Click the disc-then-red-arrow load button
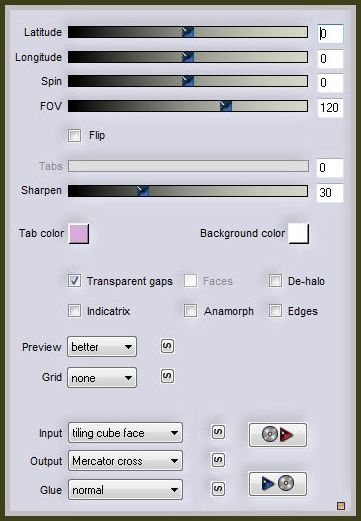This screenshot has height=521, width=361. pyautogui.click(x=278, y=435)
